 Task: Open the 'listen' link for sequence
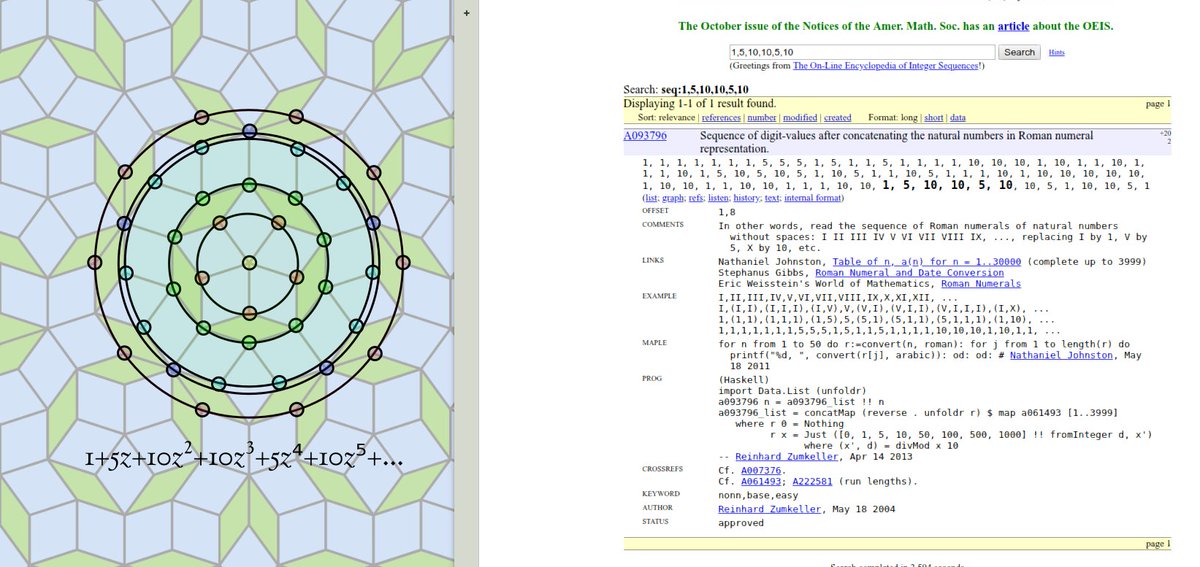click(716, 198)
